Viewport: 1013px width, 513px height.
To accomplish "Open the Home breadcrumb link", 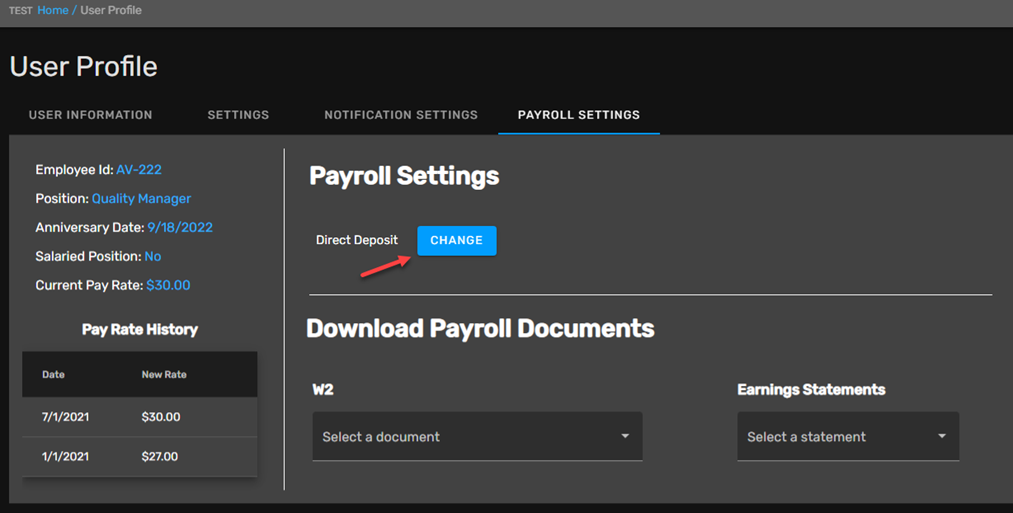I will pyautogui.click(x=53, y=10).
